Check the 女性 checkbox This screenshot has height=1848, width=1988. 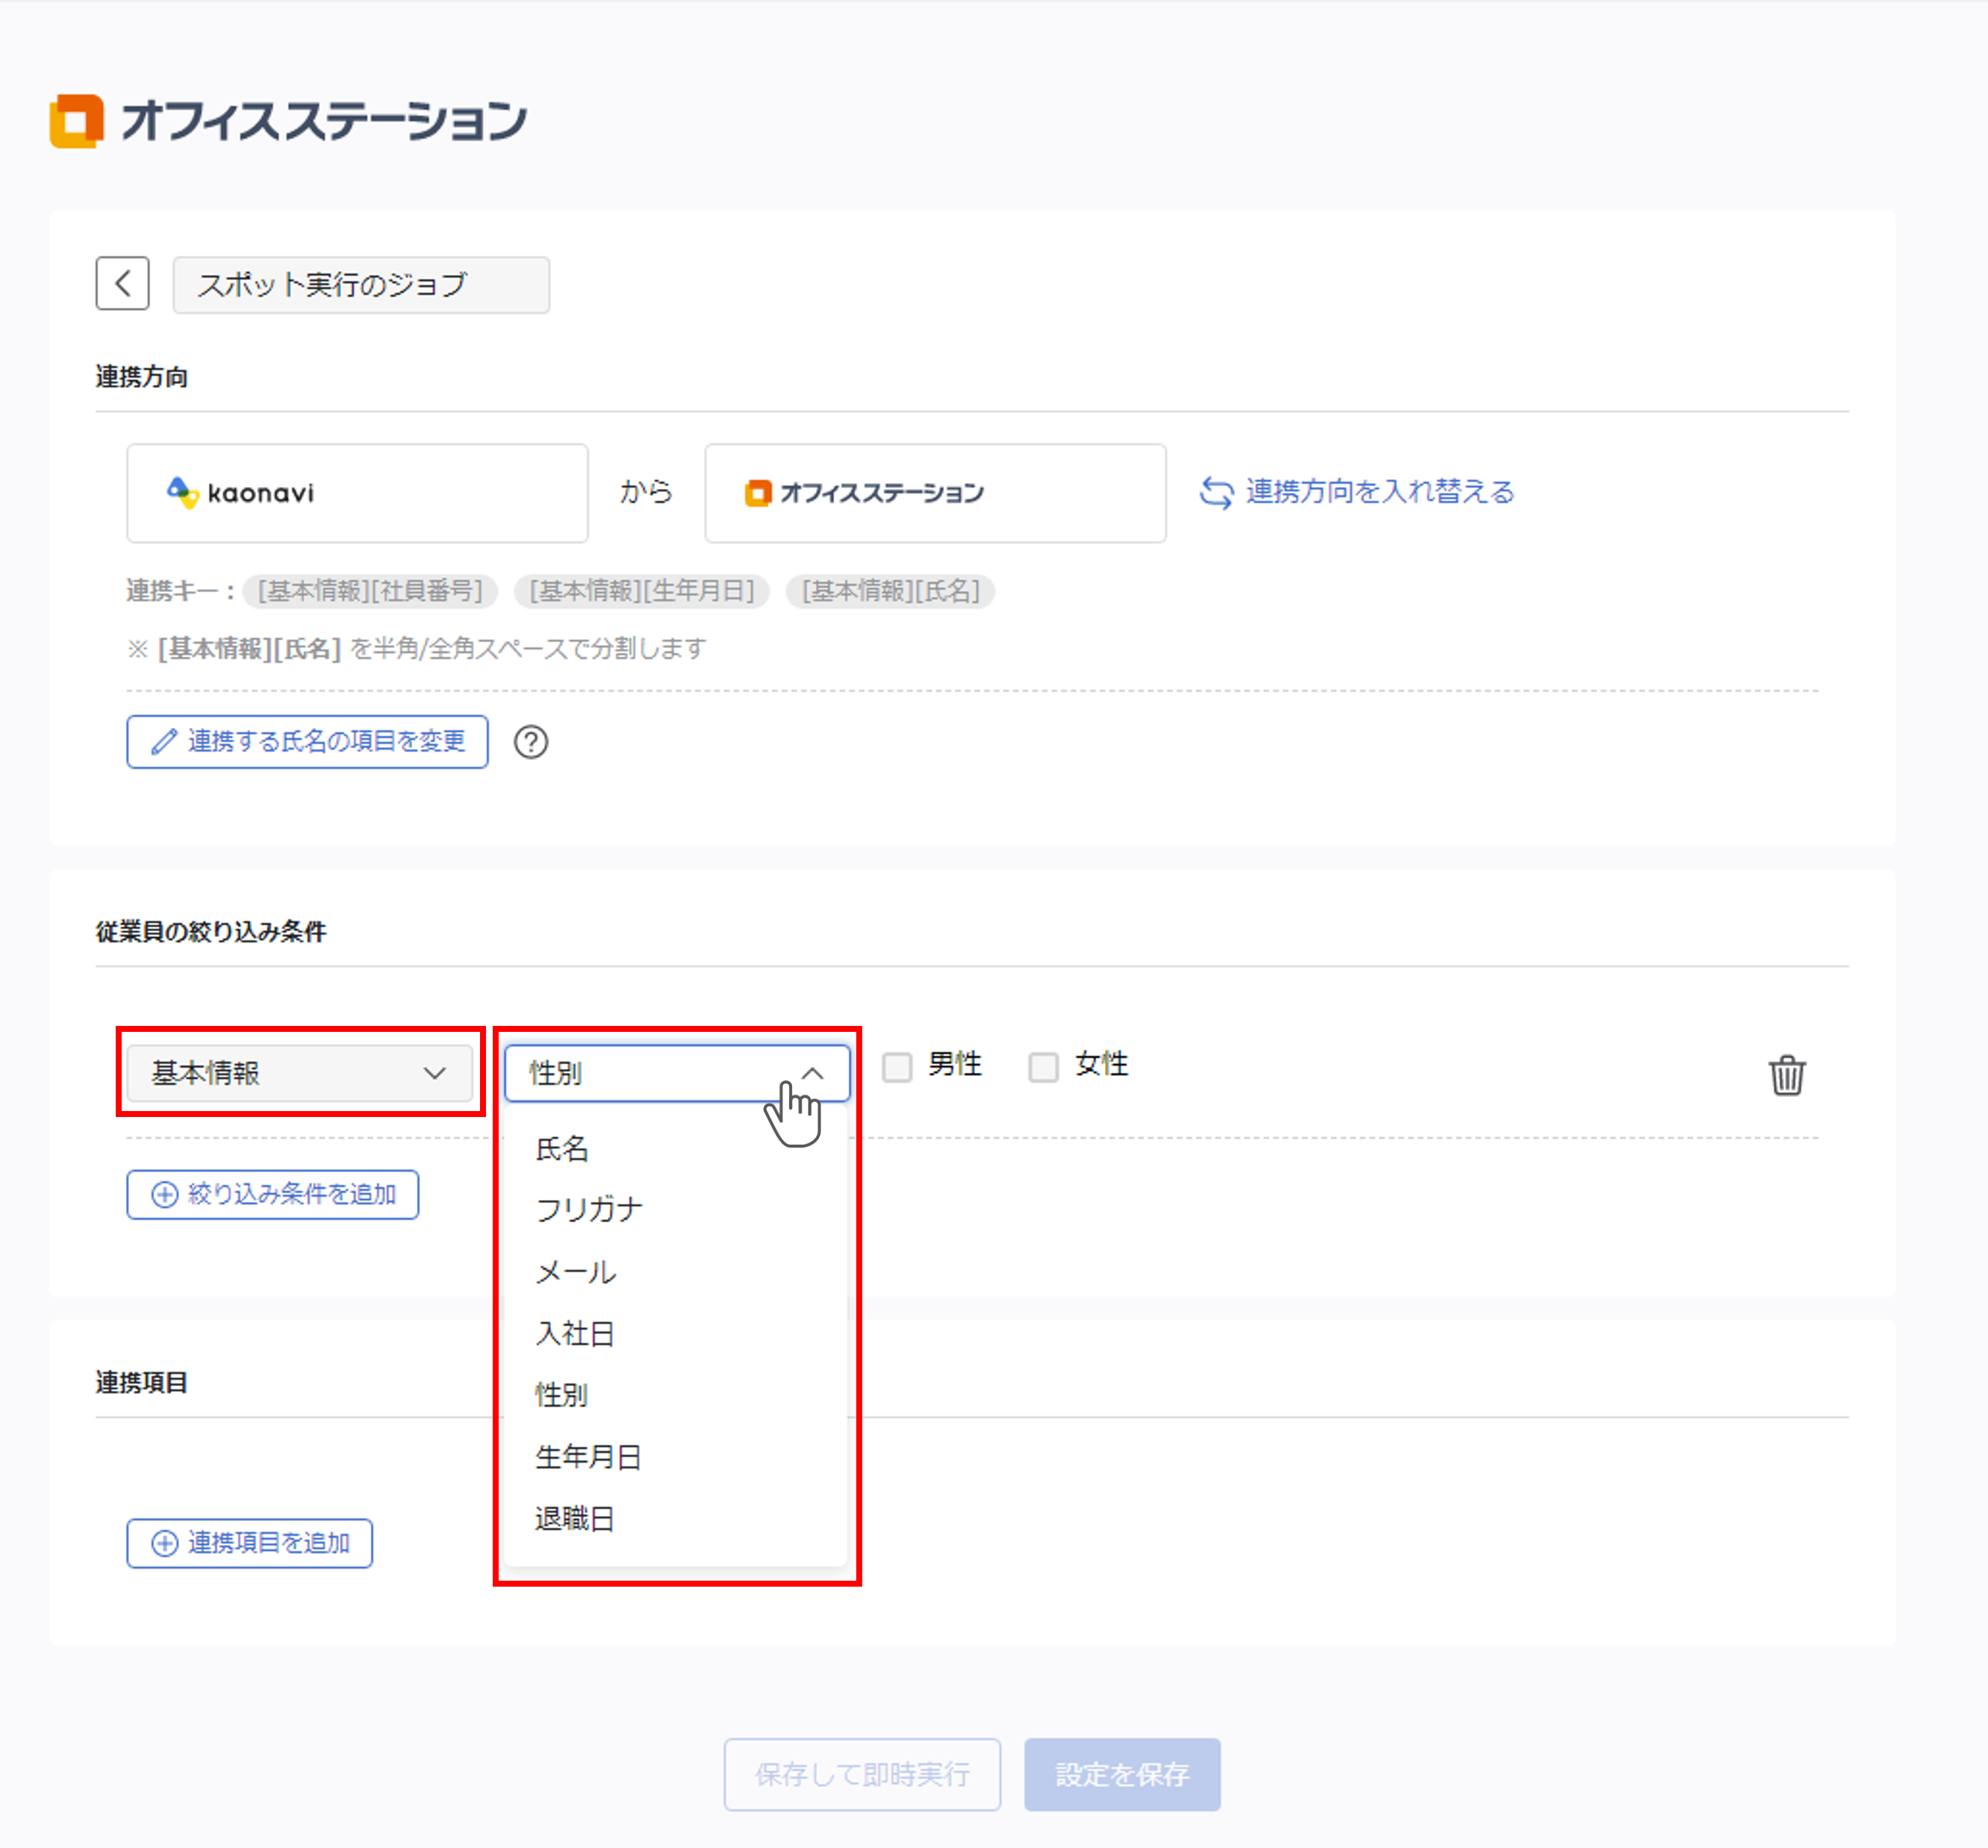(x=1043, y=1067)
